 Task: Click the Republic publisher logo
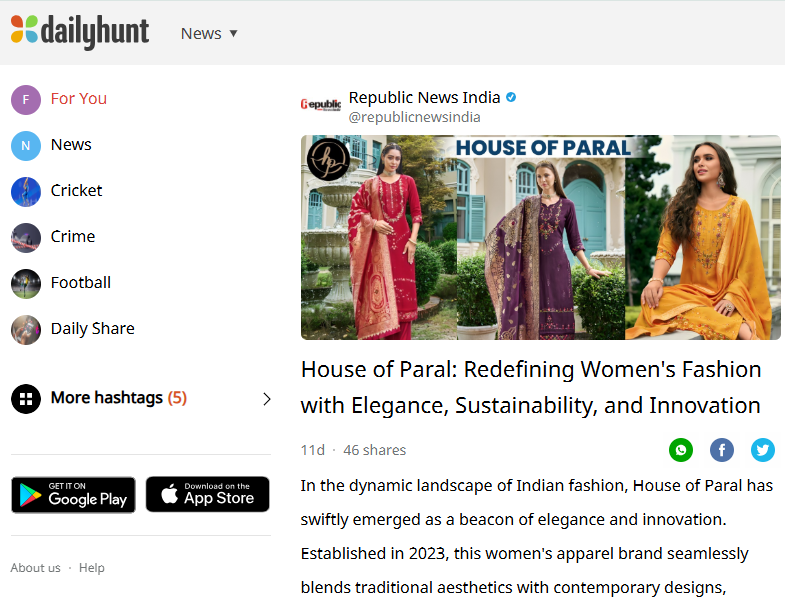pyautogui.click(x=320, y=104)
